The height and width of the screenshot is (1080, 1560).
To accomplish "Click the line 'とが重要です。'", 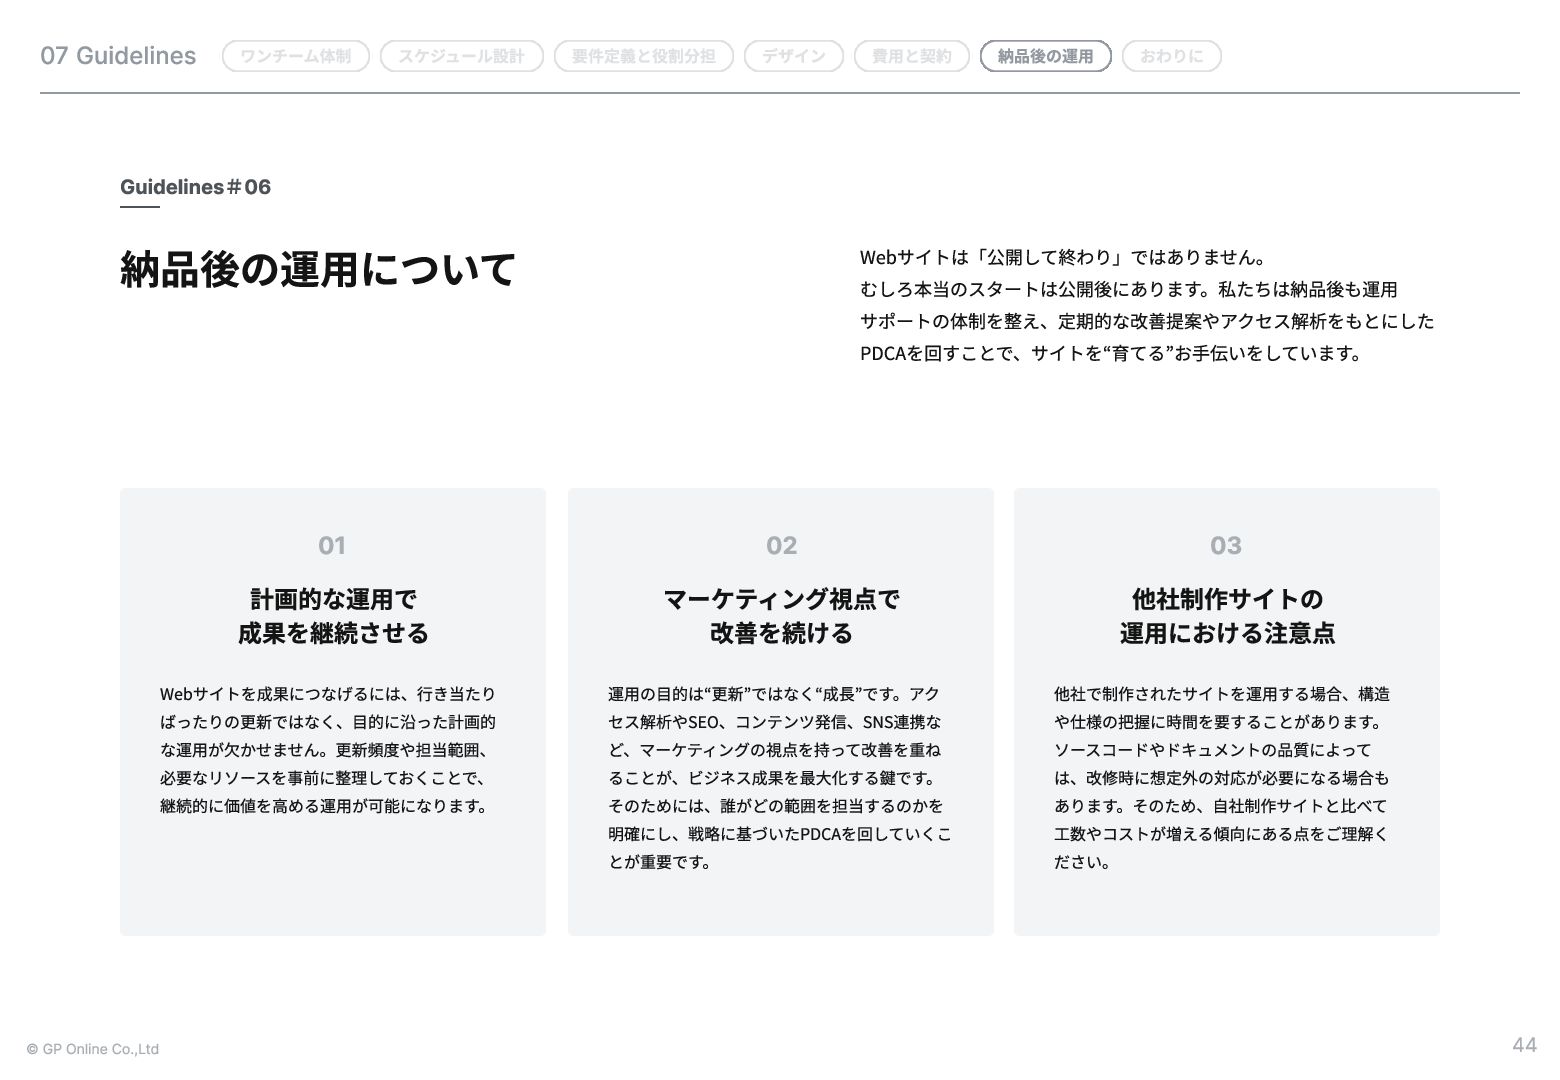I will click(x=660, y=862).
